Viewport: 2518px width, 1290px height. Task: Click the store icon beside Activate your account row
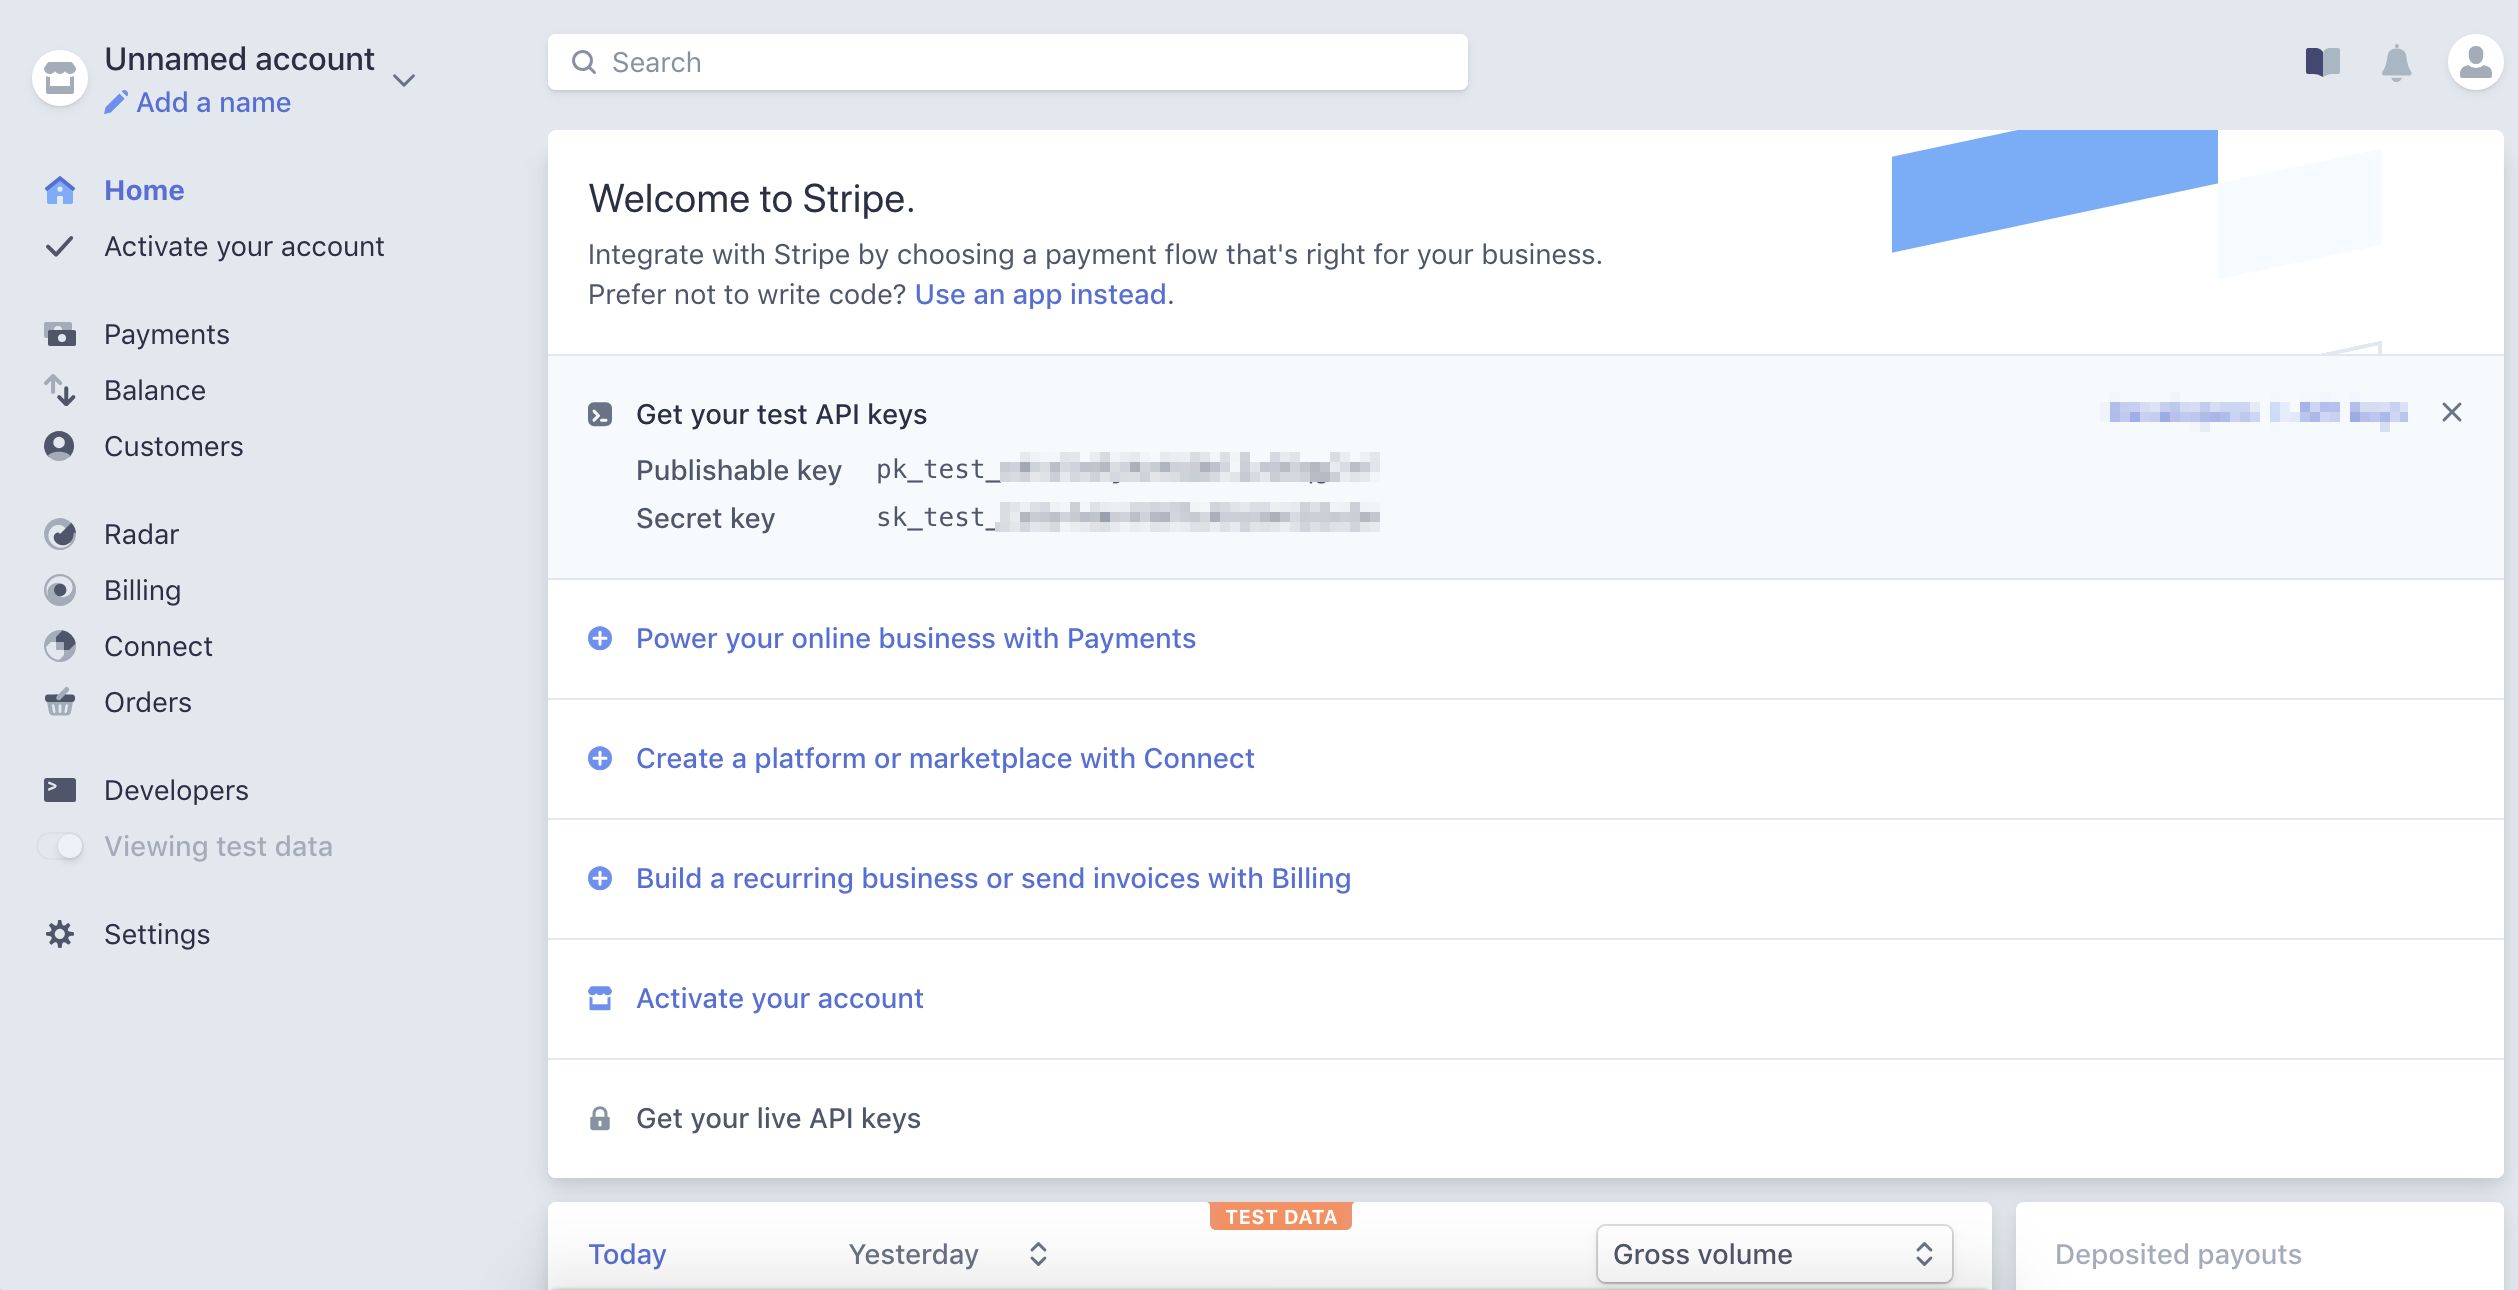(600, 998)
